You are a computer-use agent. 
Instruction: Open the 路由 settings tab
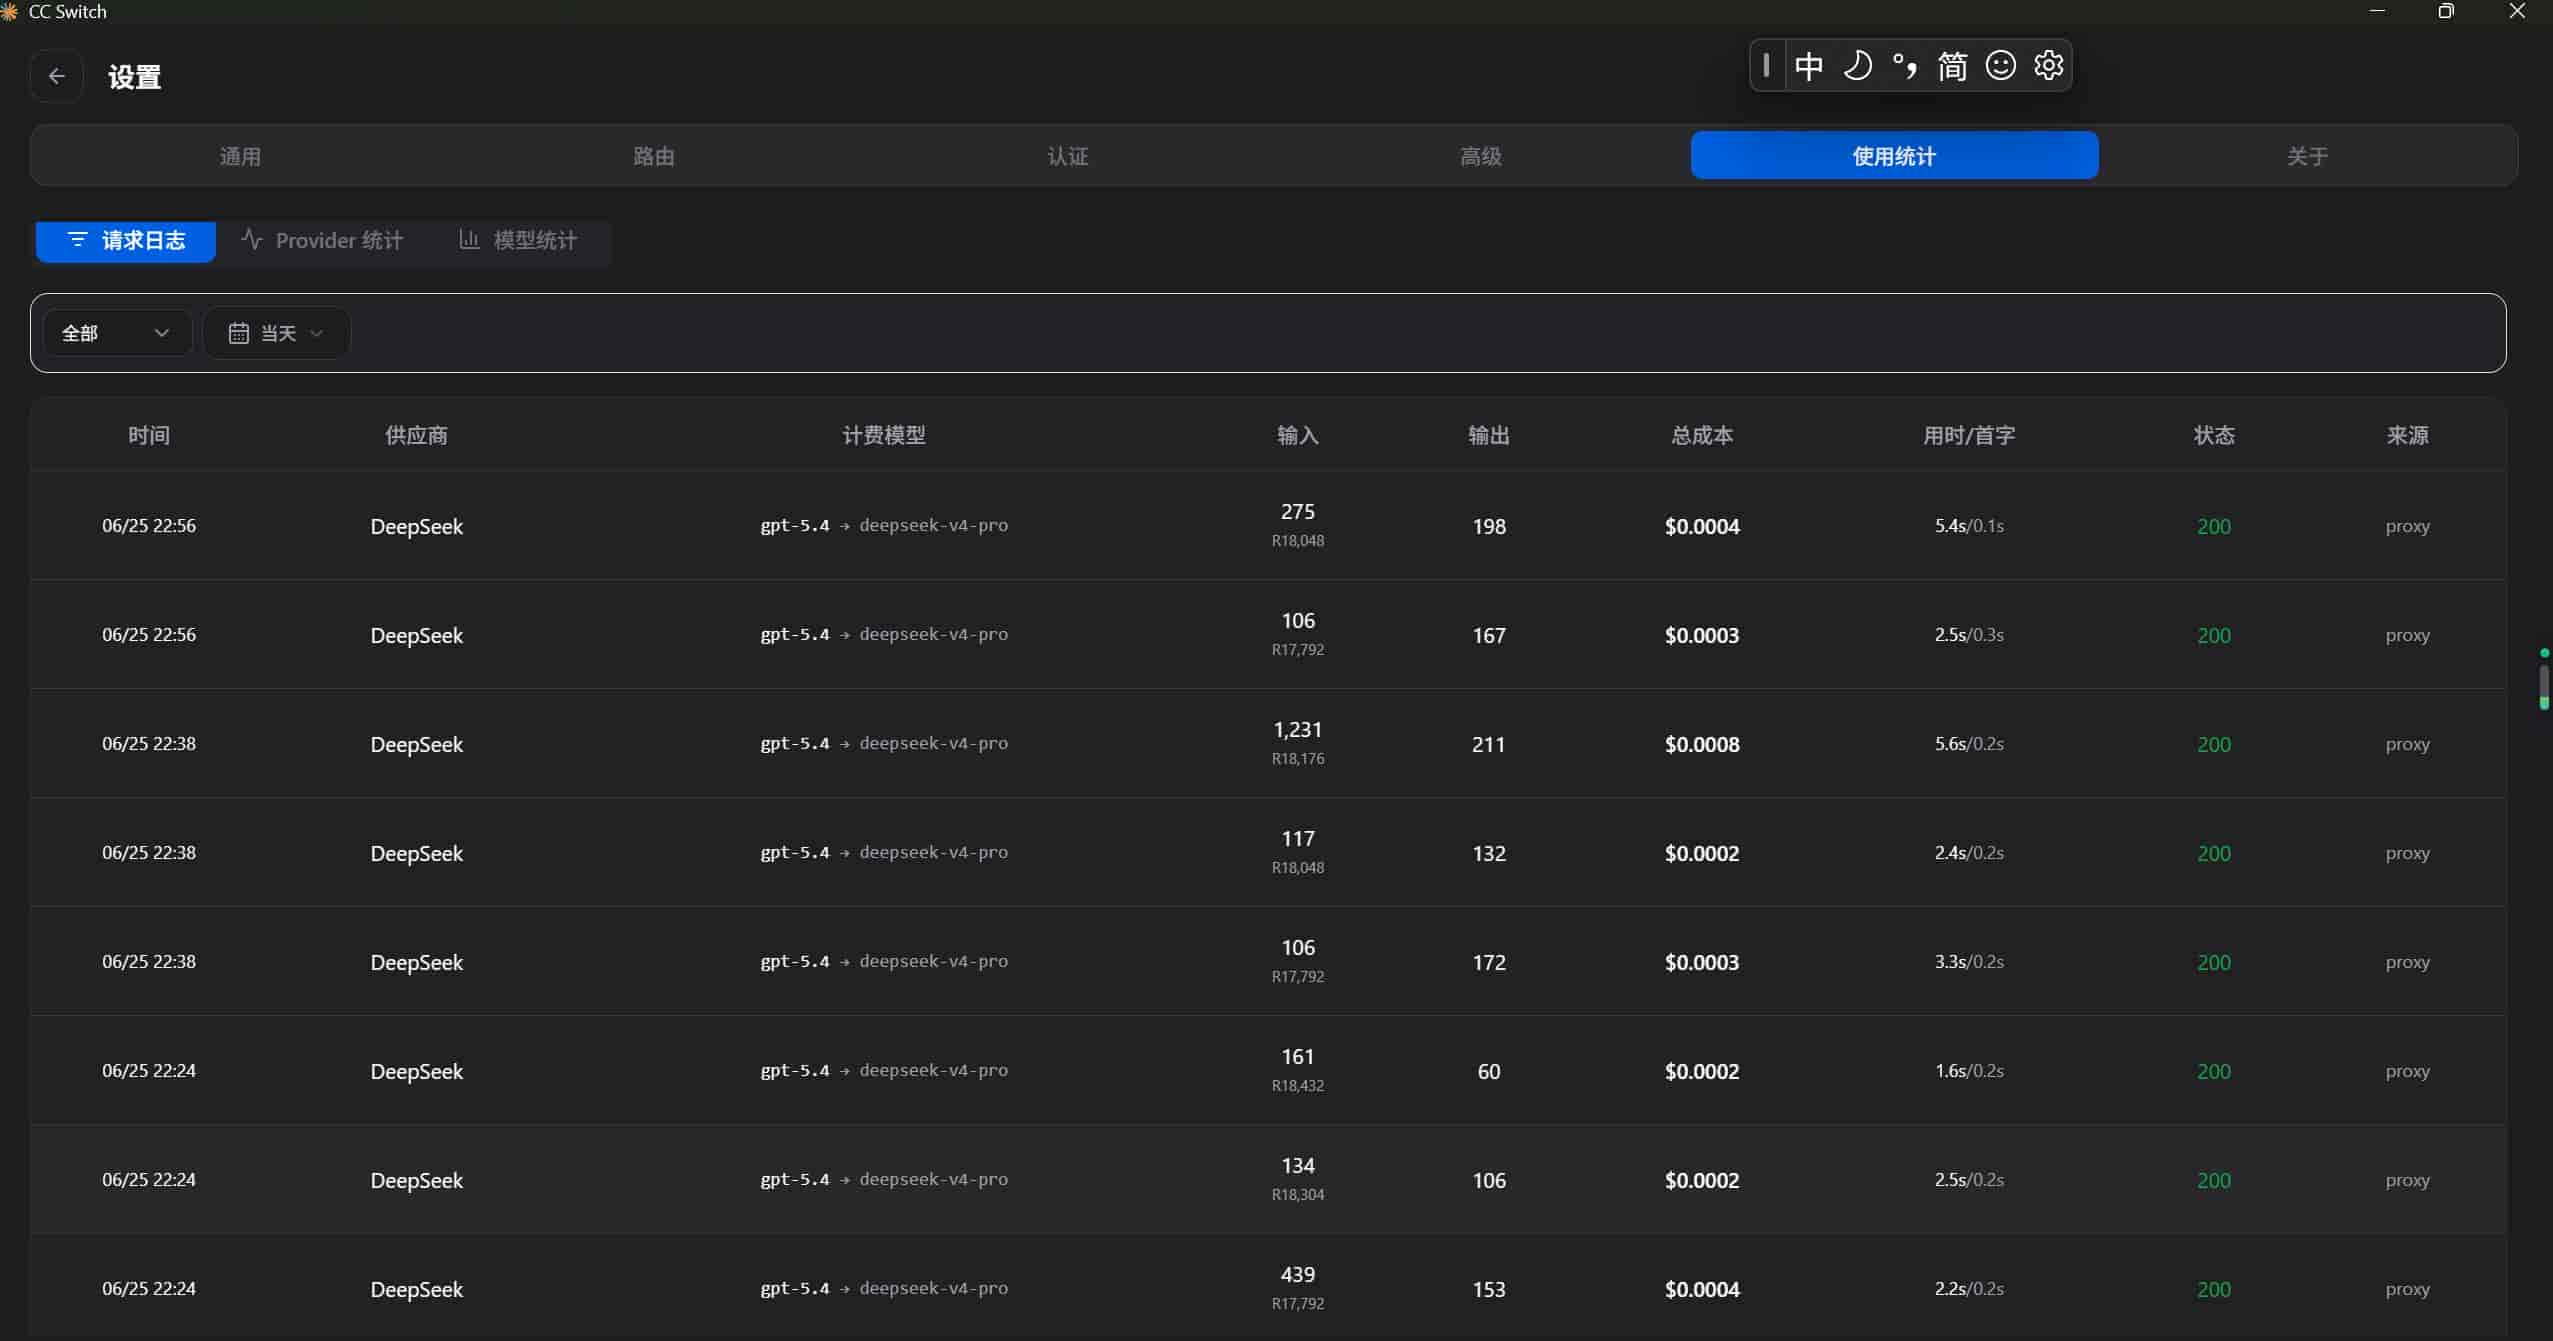654,156
